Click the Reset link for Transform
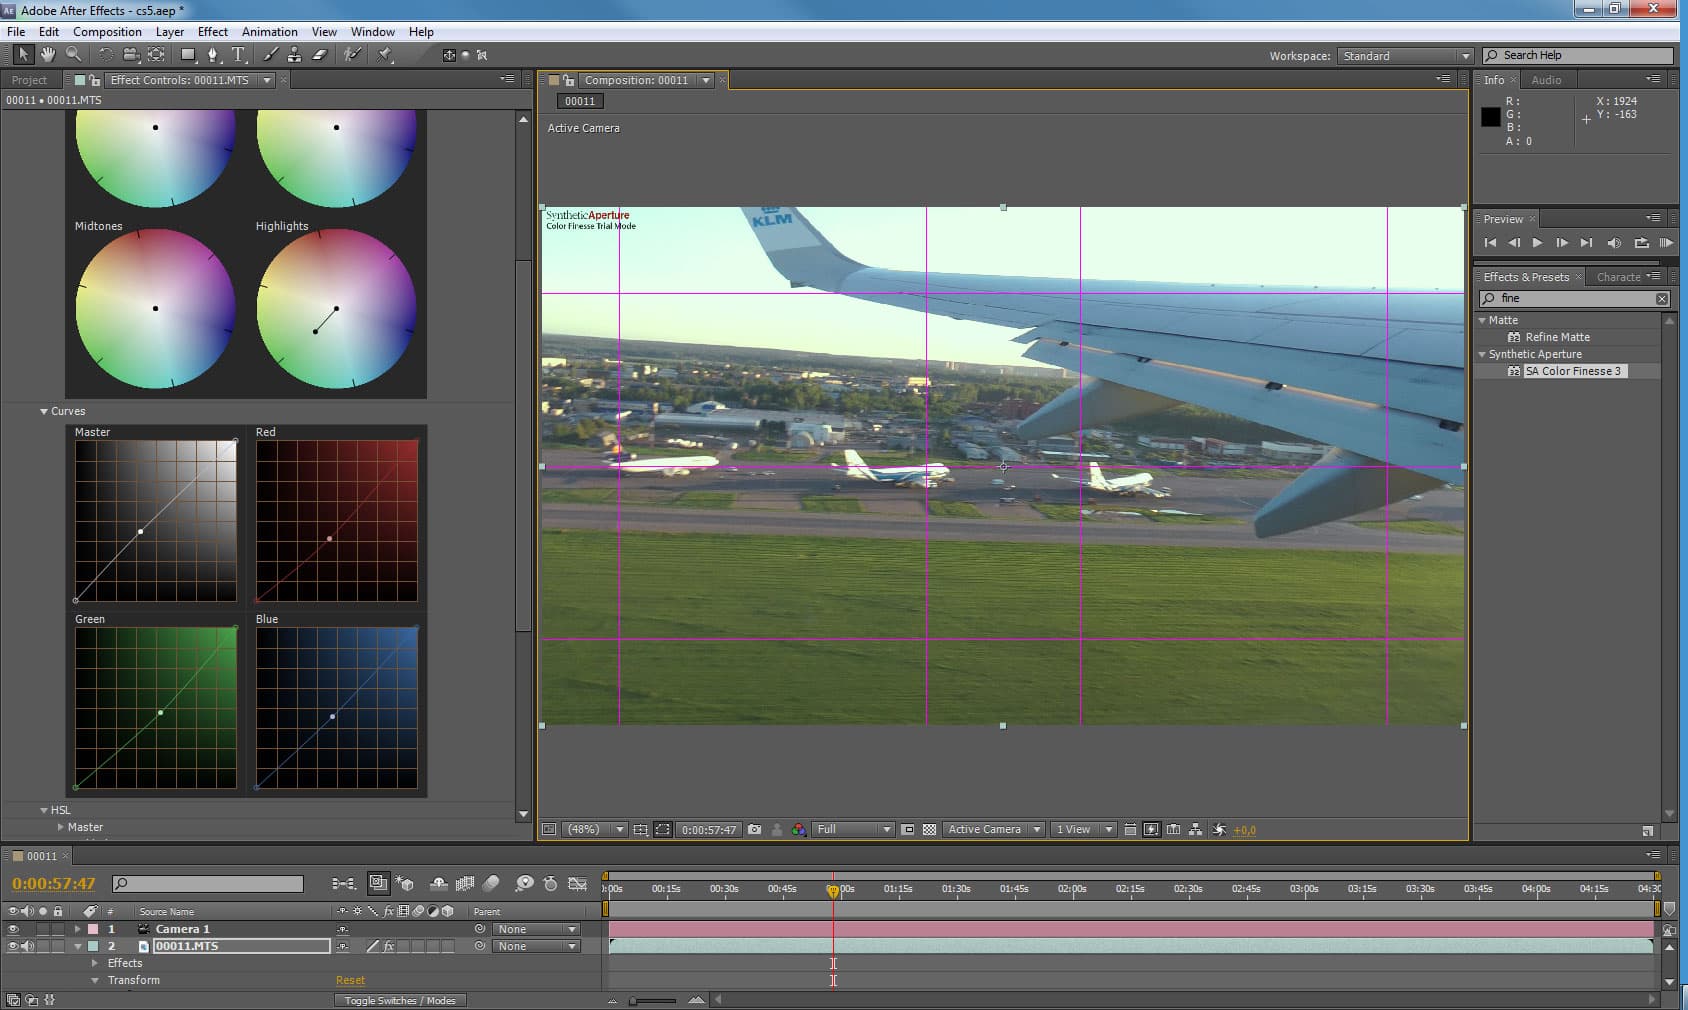 [350, 980]
